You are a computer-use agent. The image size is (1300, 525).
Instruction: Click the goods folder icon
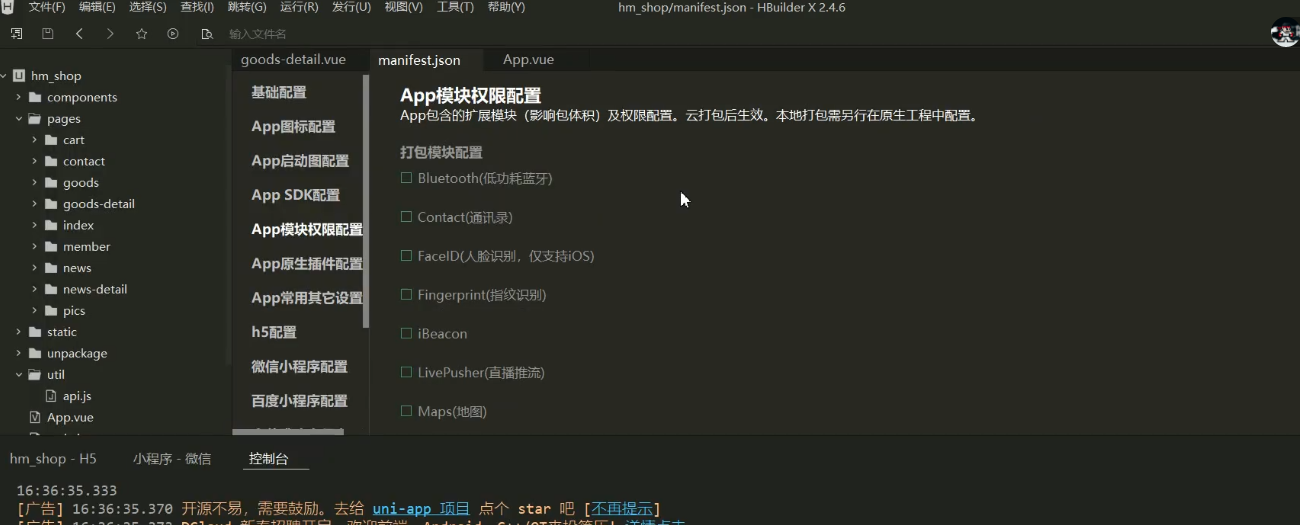click(51, 183)
